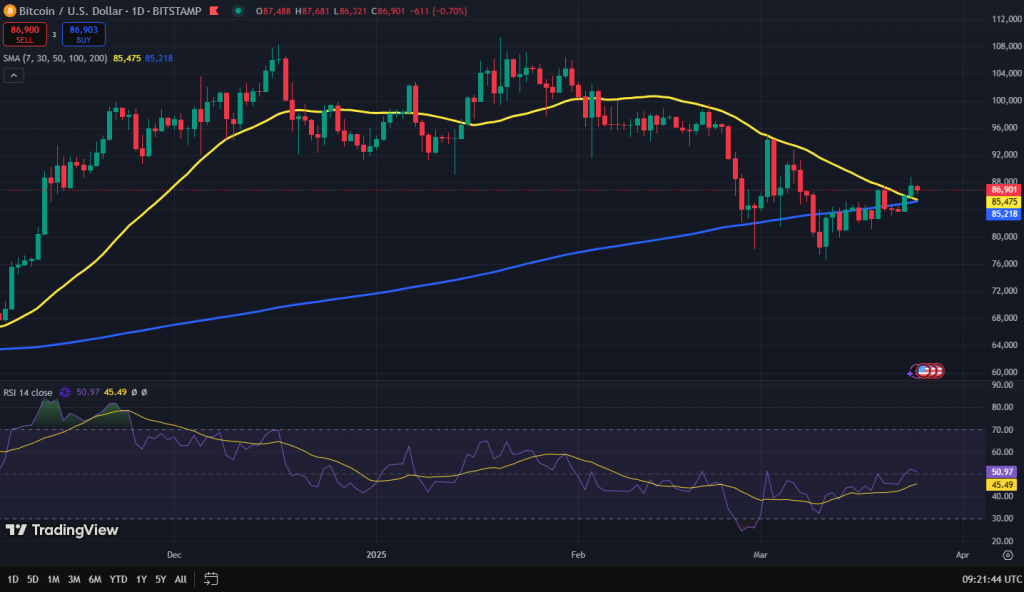
Task: Click the spread value 3 between Sell and Buy
Action: (54, 35)
